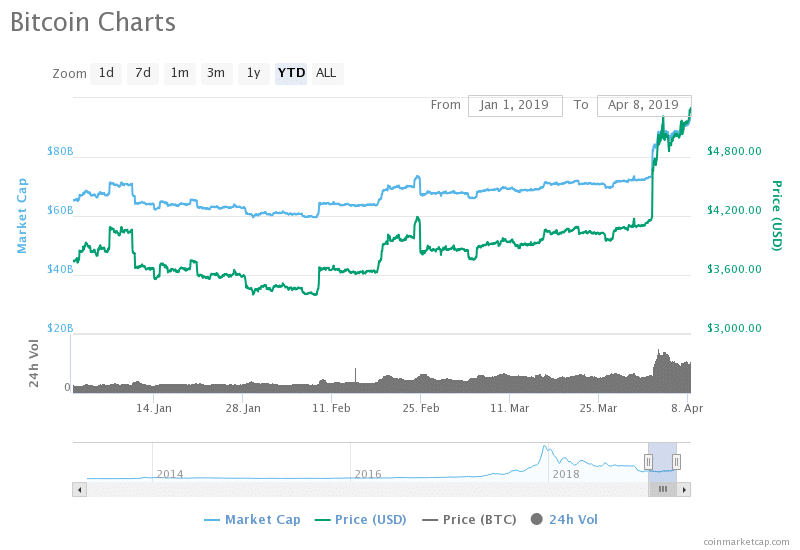The height and width of the screenshot is (550, 800).
Task: Click the navigator left range handle
Action: tap(648, 462)
